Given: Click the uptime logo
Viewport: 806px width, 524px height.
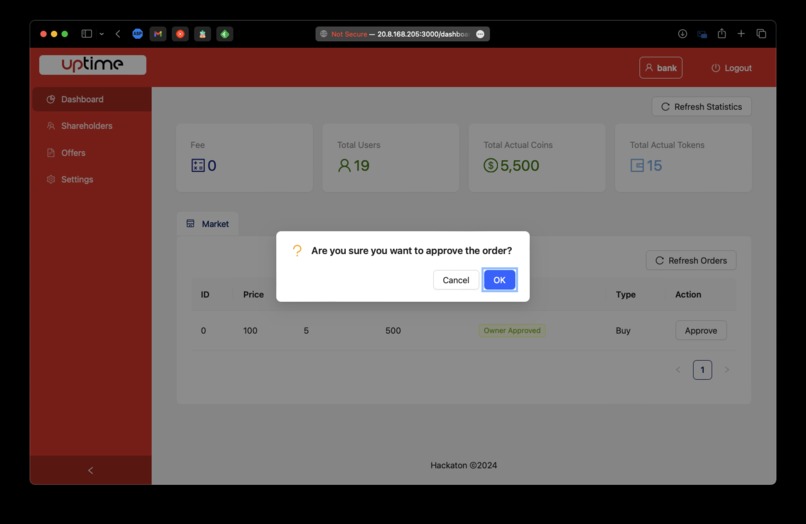Looking at the screenshot, I should point(93,65).
